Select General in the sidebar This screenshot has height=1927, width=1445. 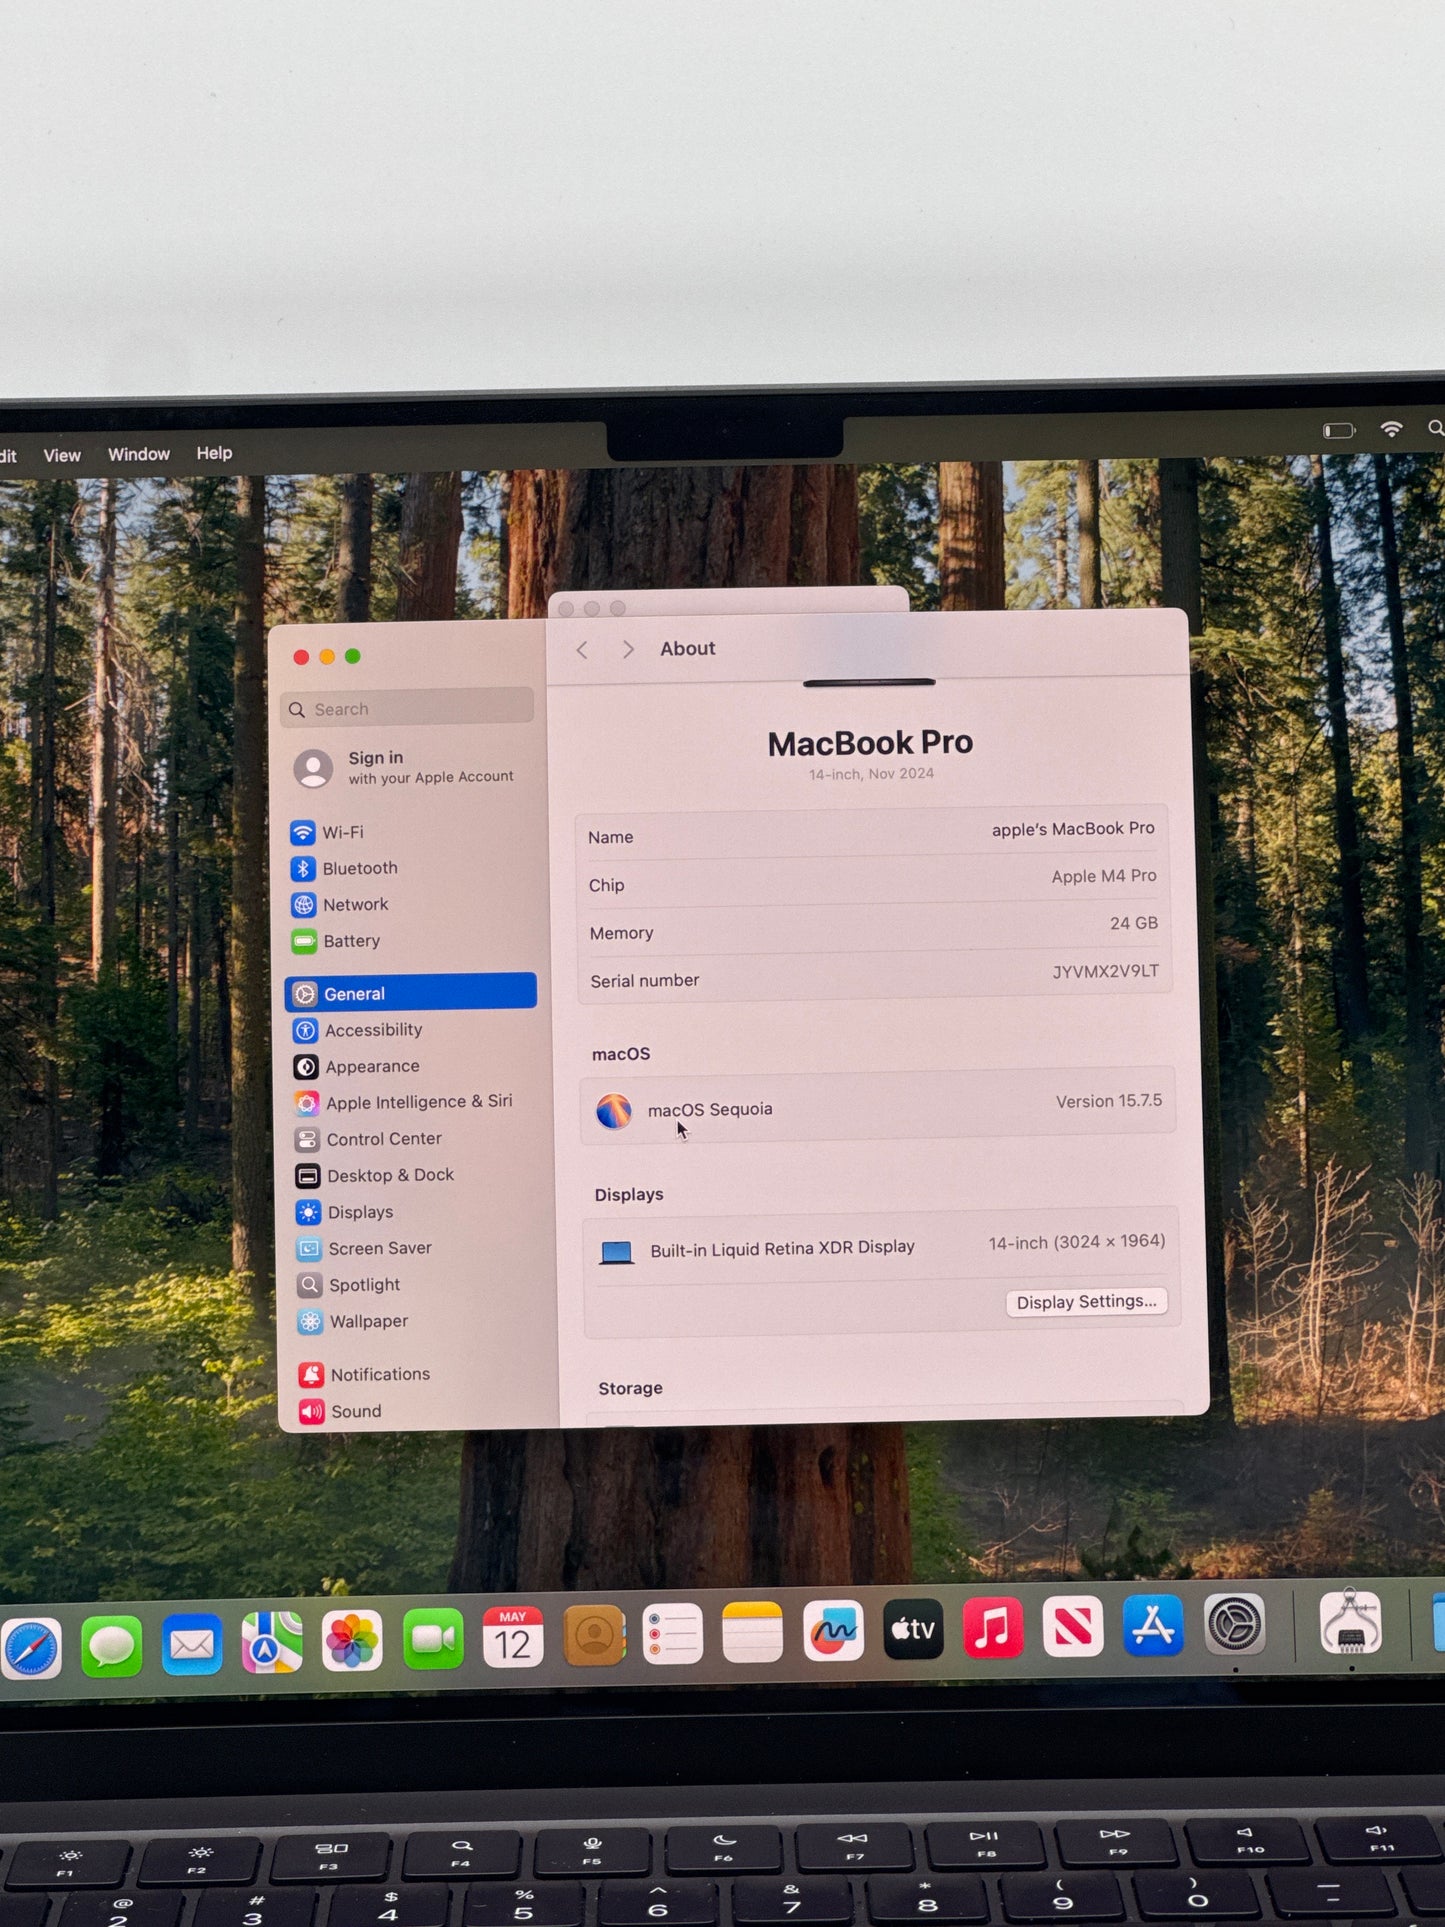click(x=411, y=993)
